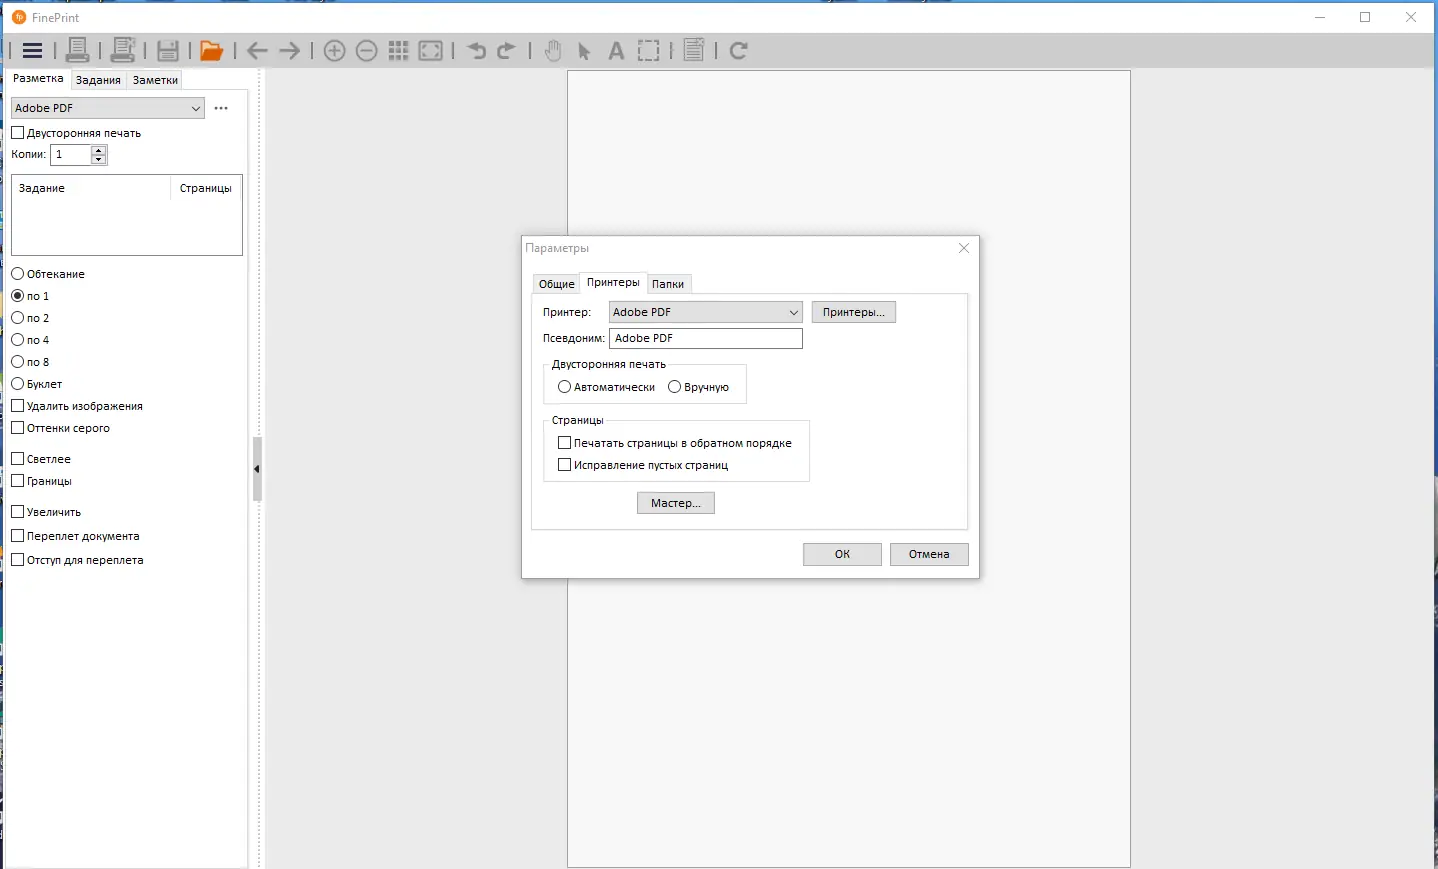
Task: Select the pointer arrow tool
Action: coord(585,51)
